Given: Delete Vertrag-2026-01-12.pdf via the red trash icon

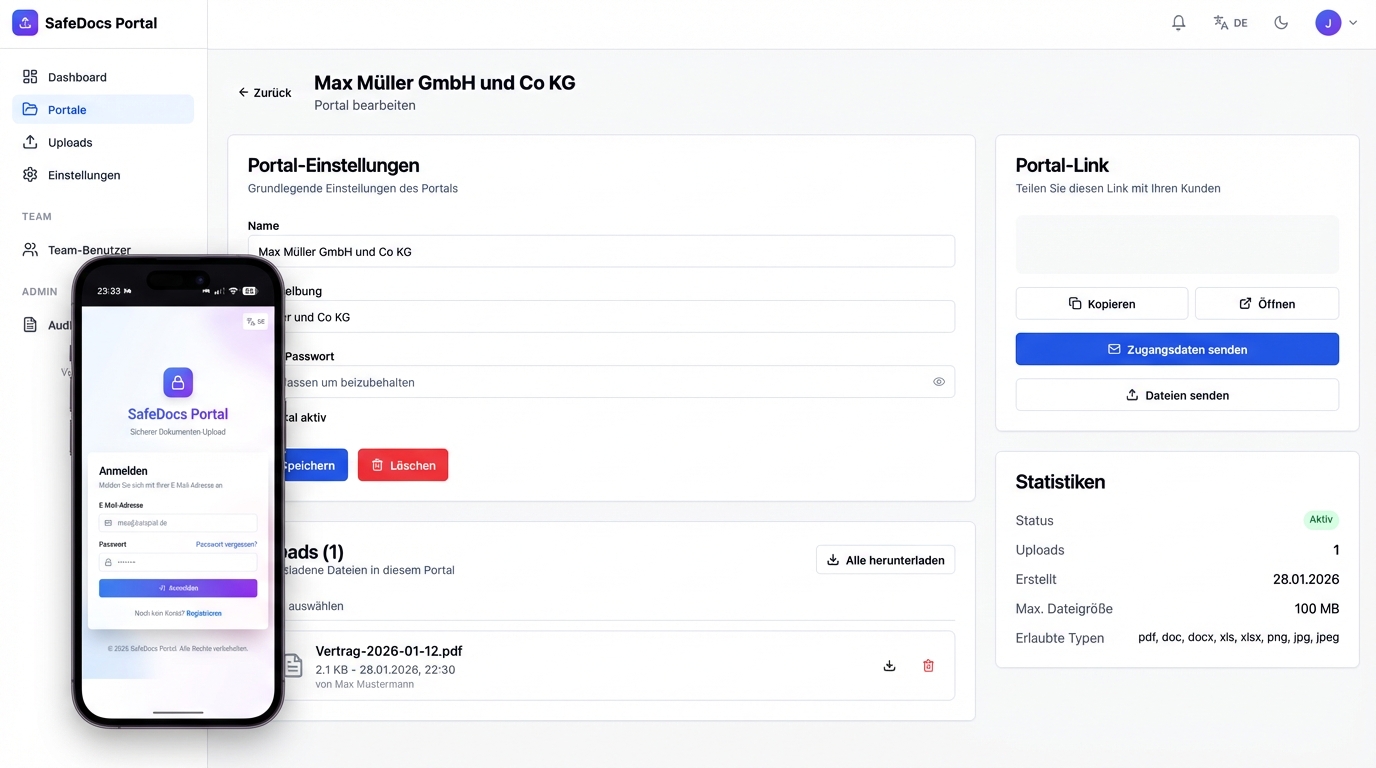Looking at the screenshot, I should click(x=928, y=665).
